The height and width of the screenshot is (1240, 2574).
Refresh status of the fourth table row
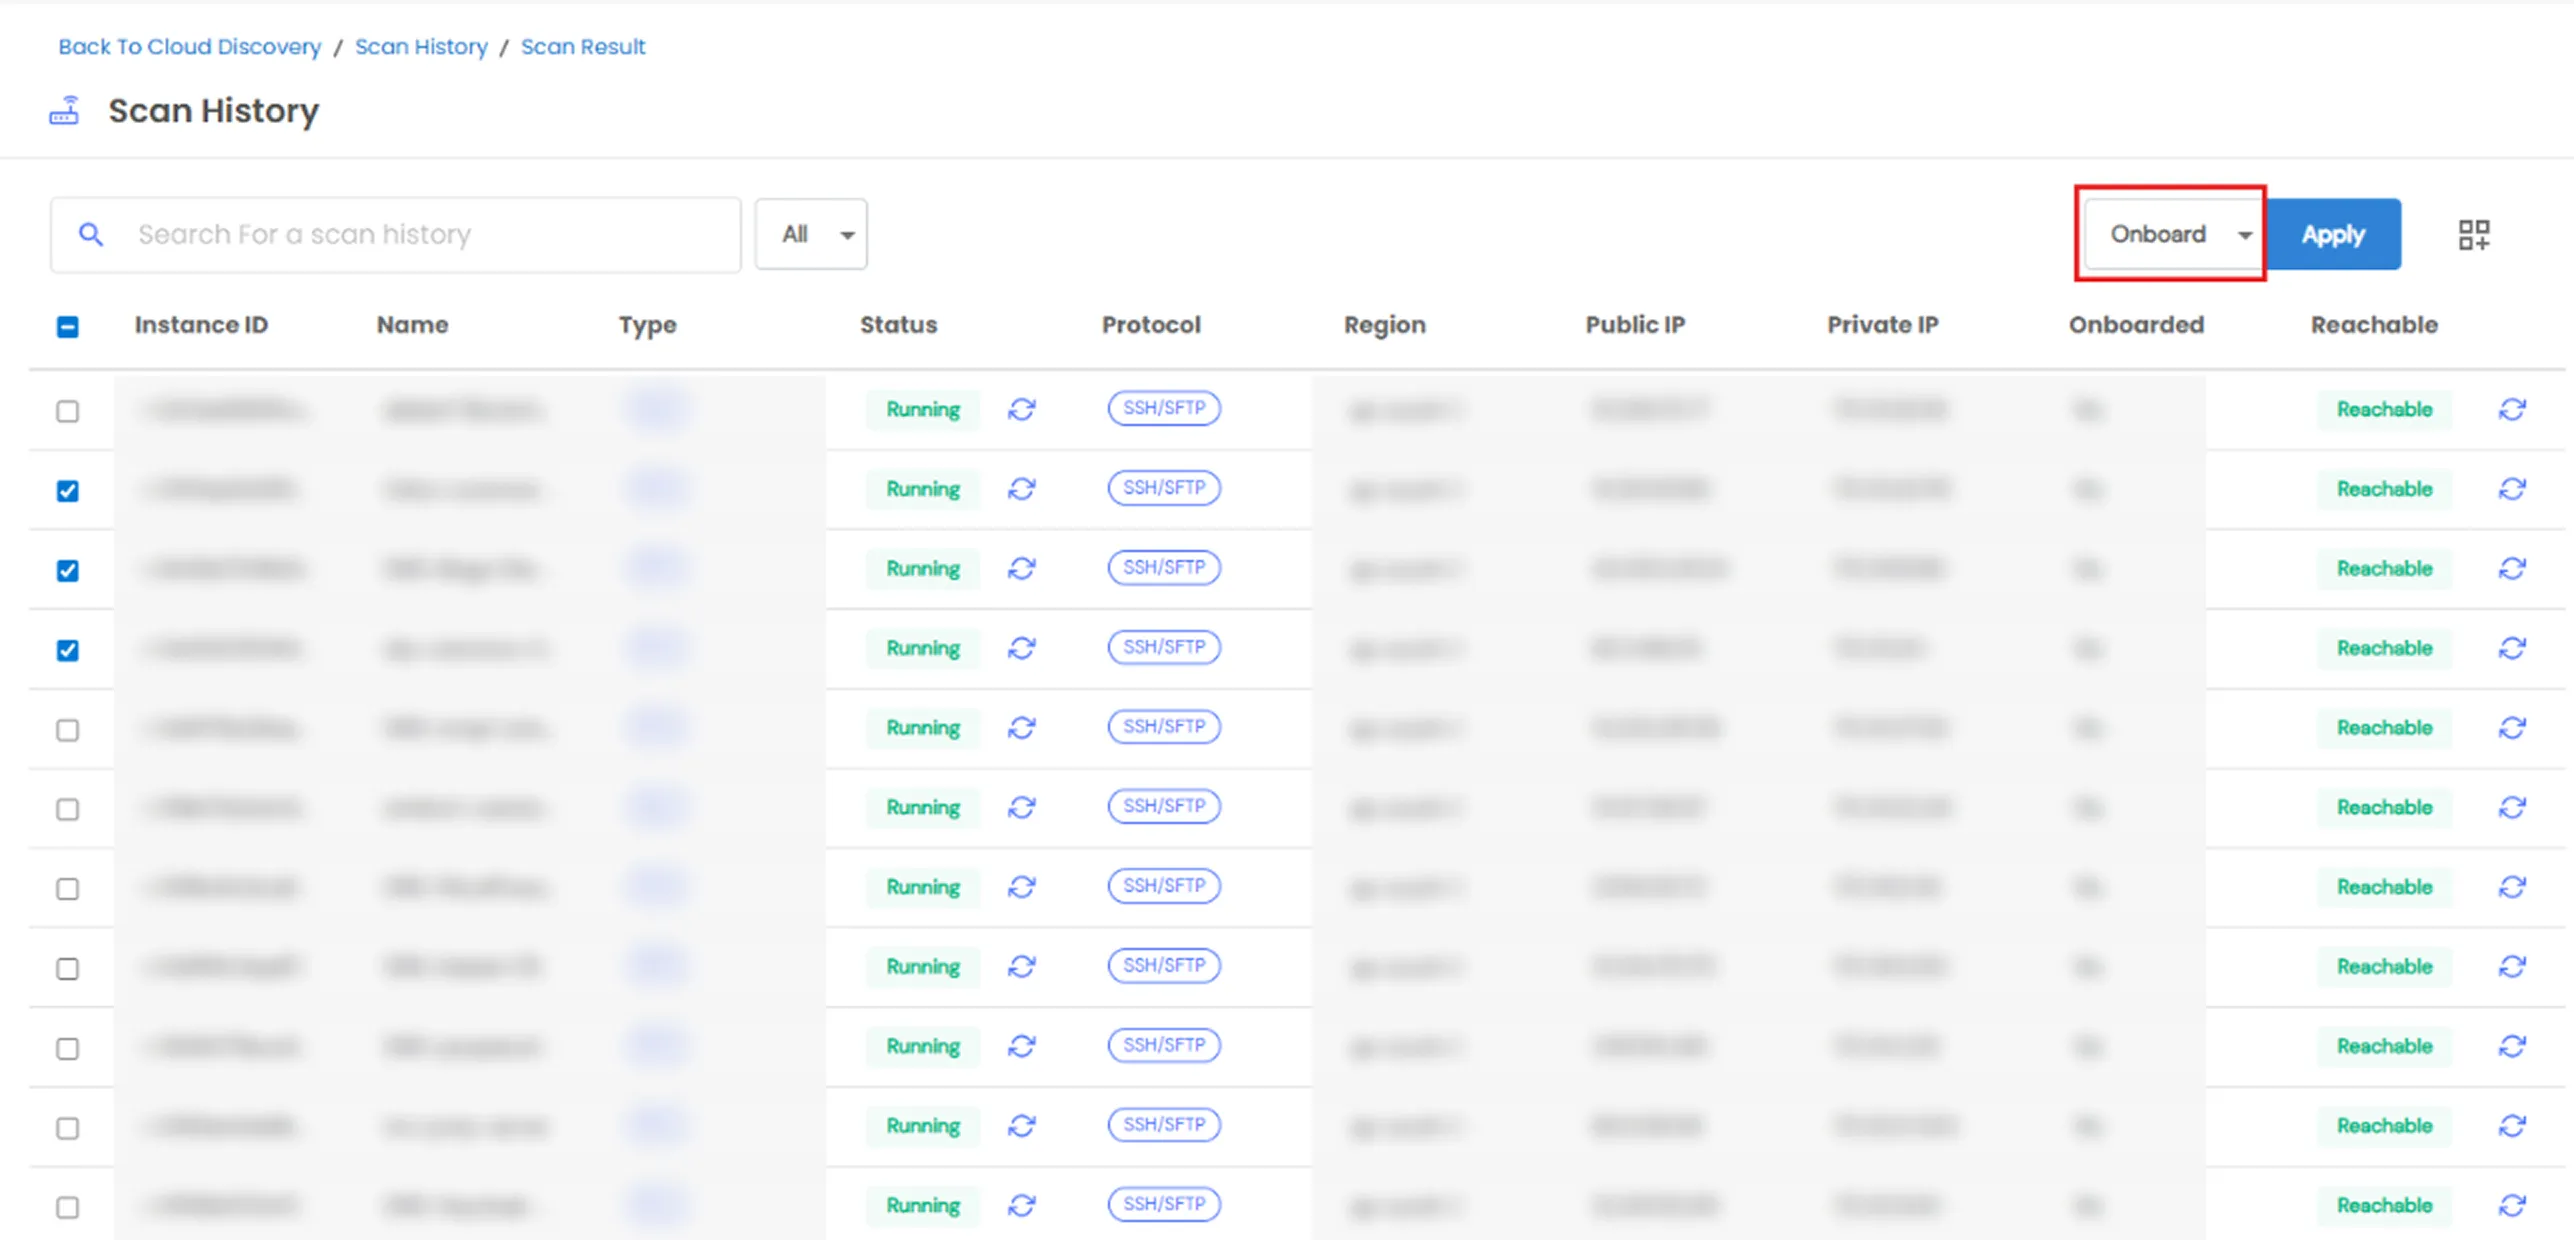[x=1021, y=648]
